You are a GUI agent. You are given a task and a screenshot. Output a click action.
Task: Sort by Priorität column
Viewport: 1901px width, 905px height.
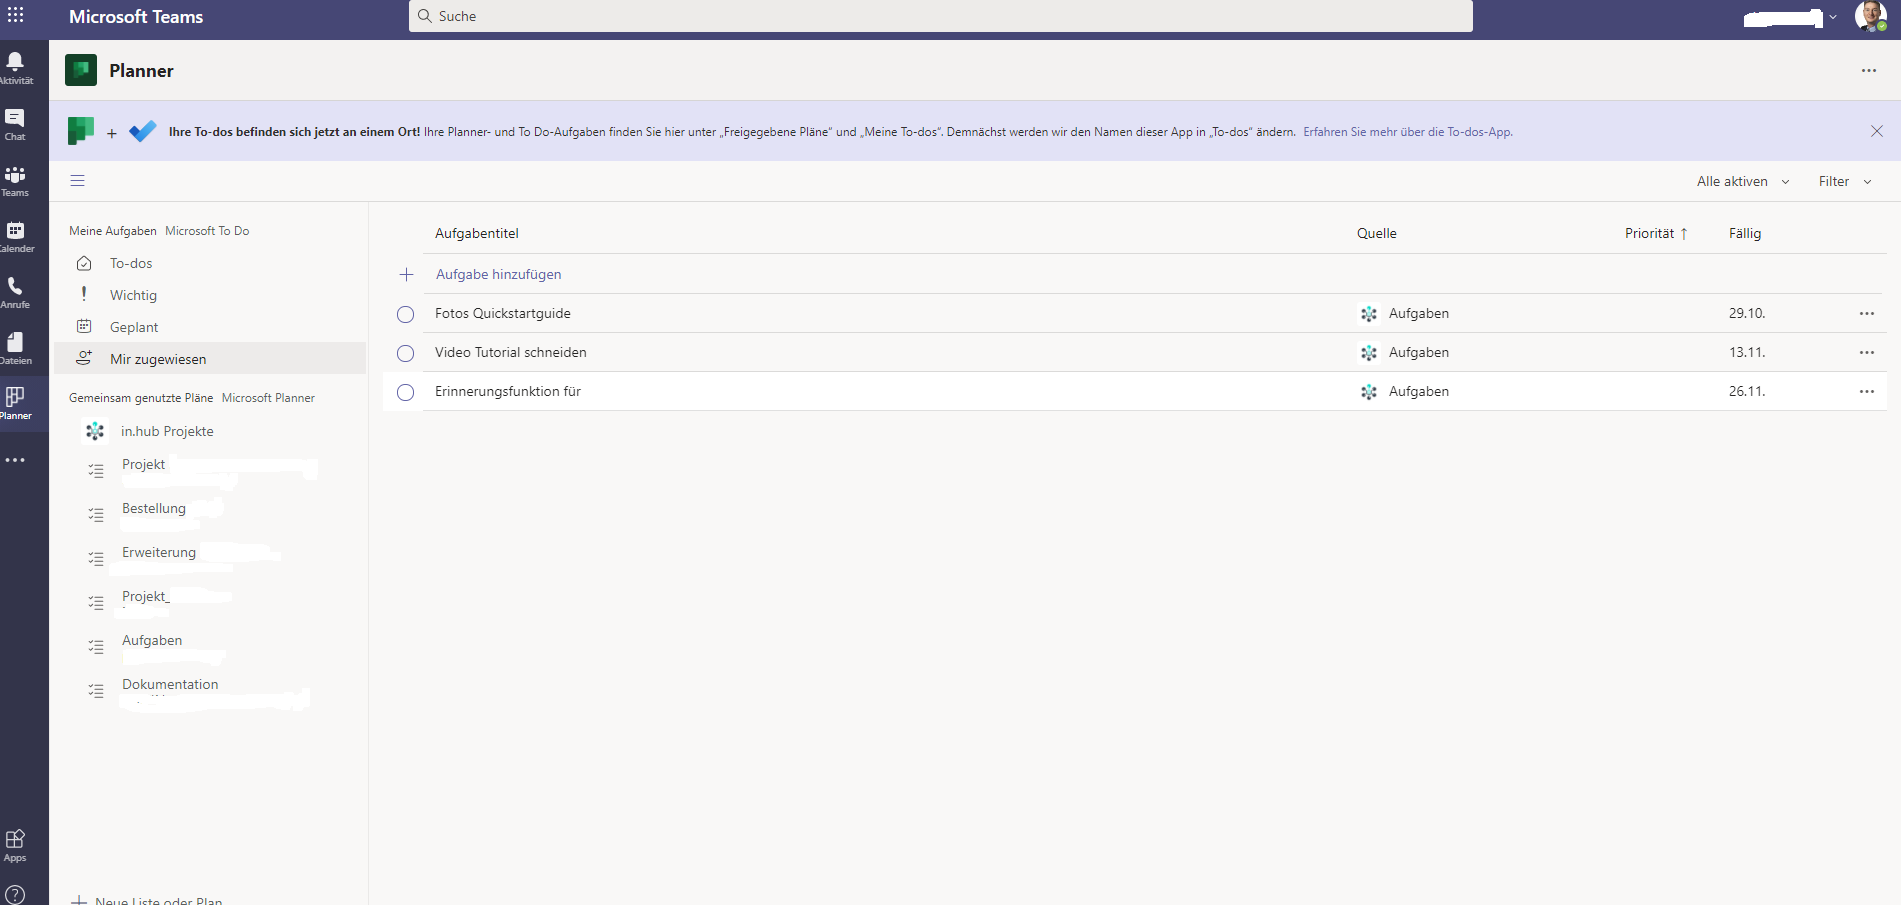[x=1655, y=233]
